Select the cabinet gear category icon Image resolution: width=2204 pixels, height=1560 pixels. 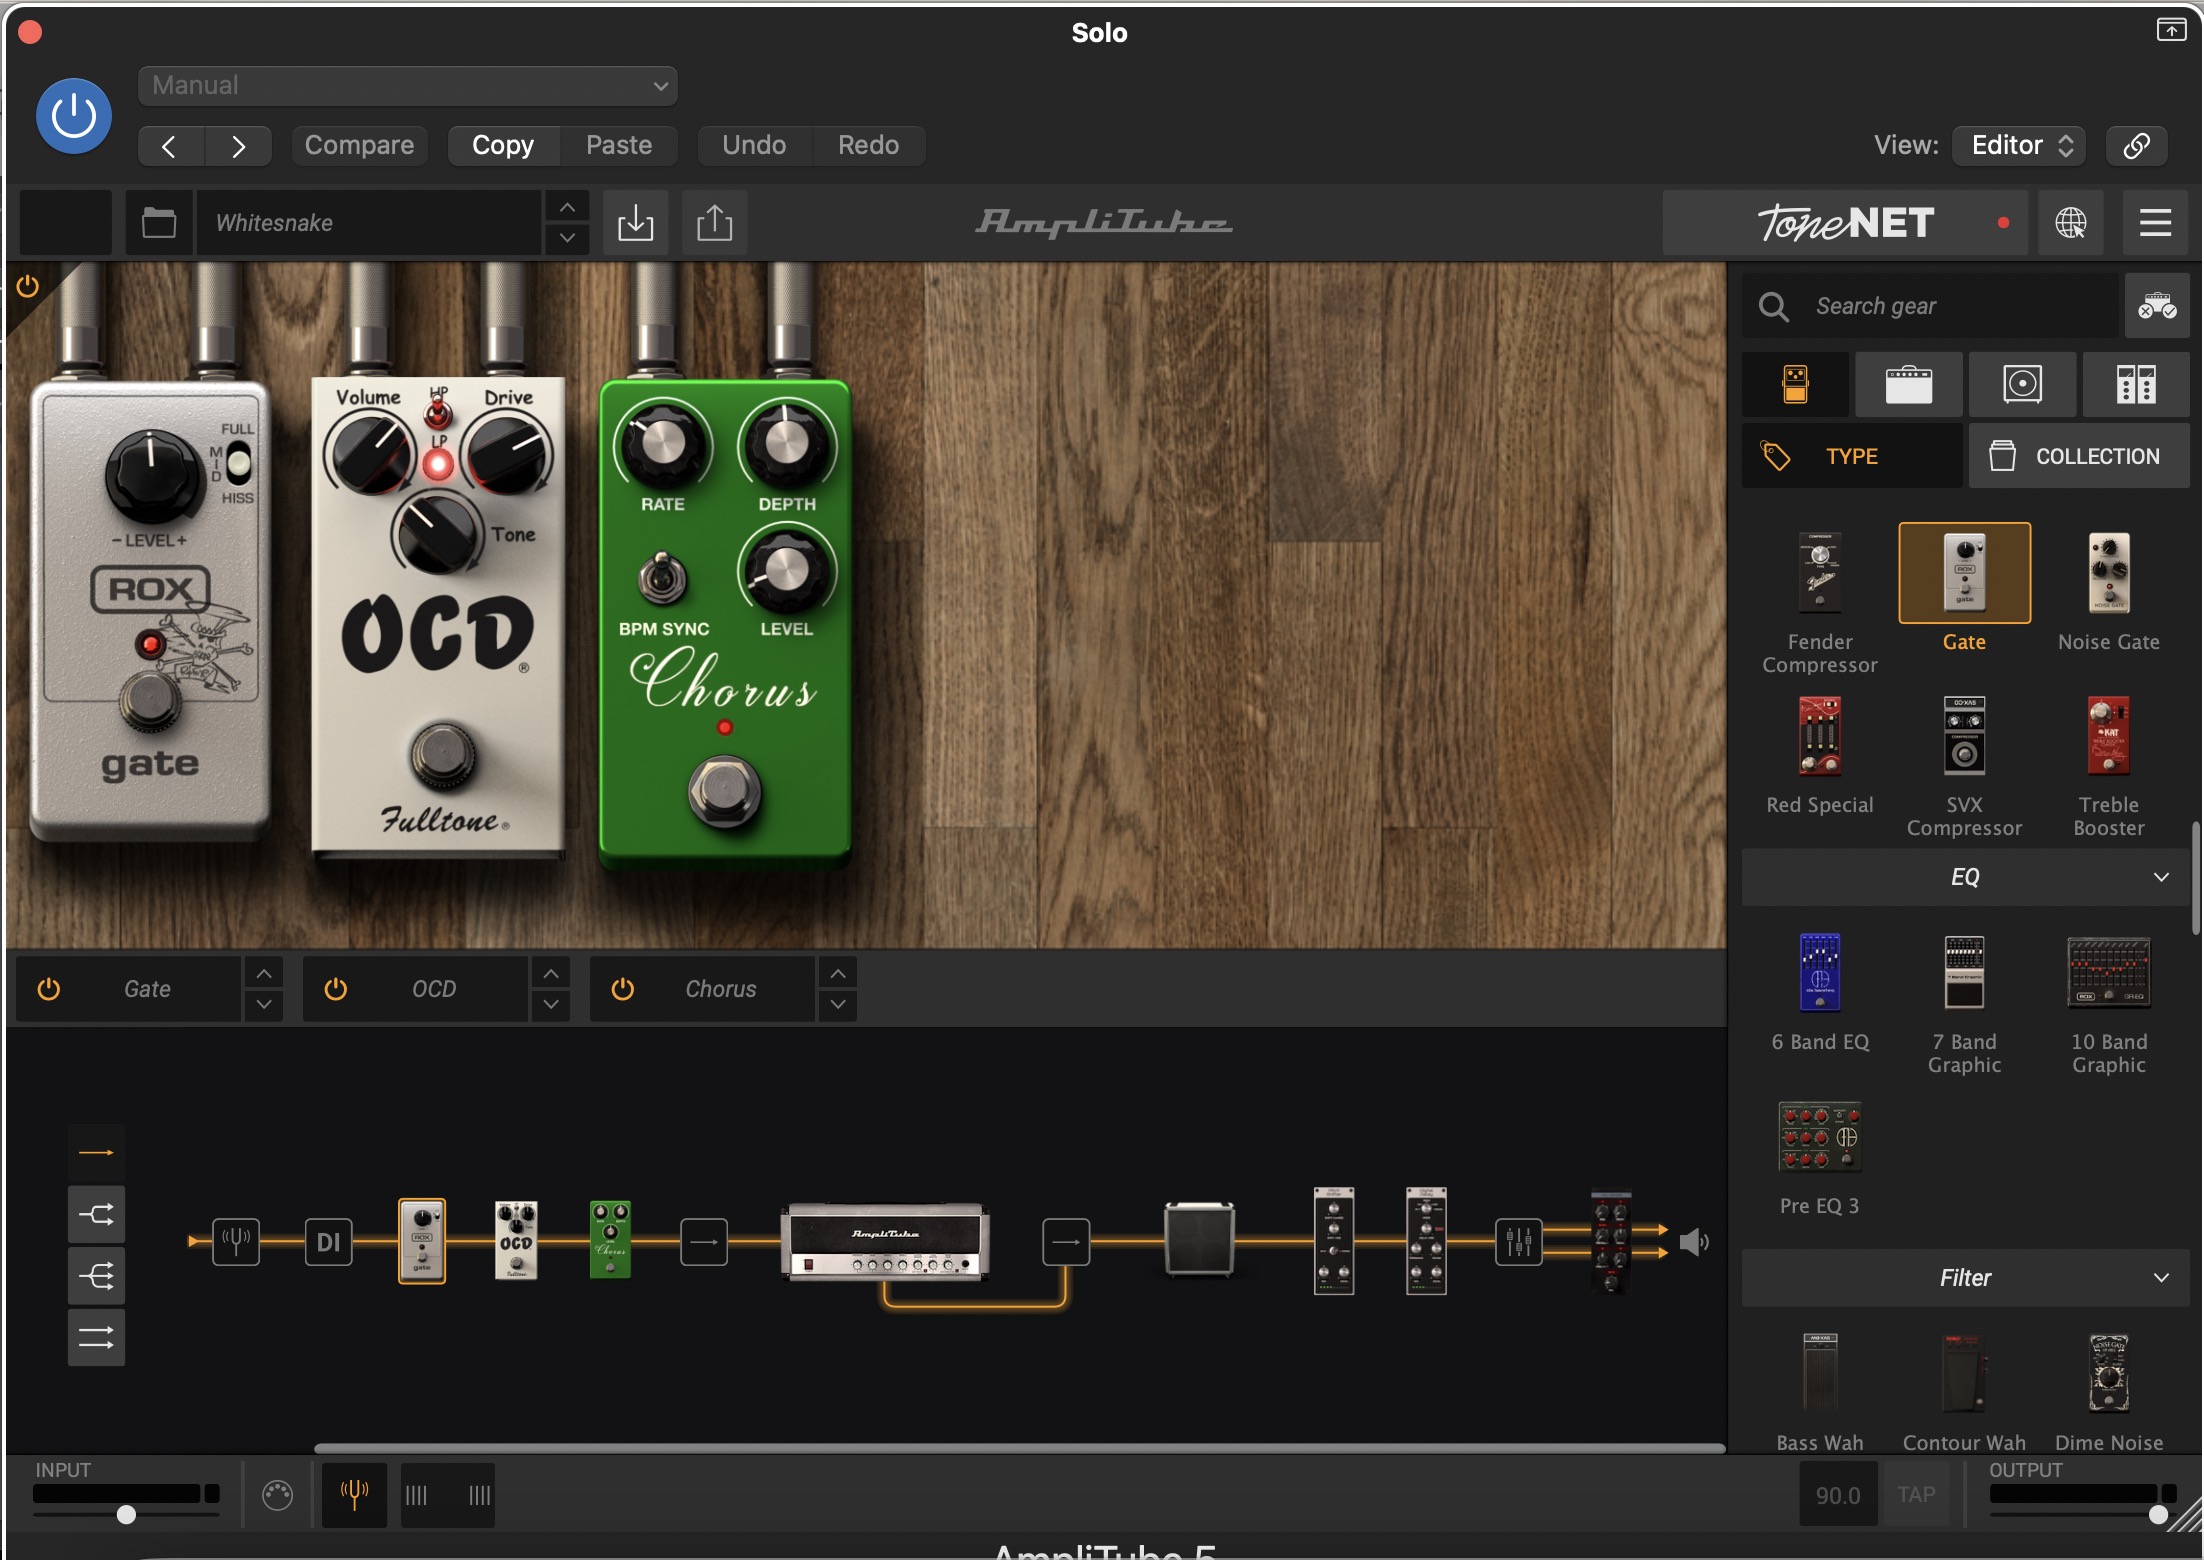(2022, 384)
